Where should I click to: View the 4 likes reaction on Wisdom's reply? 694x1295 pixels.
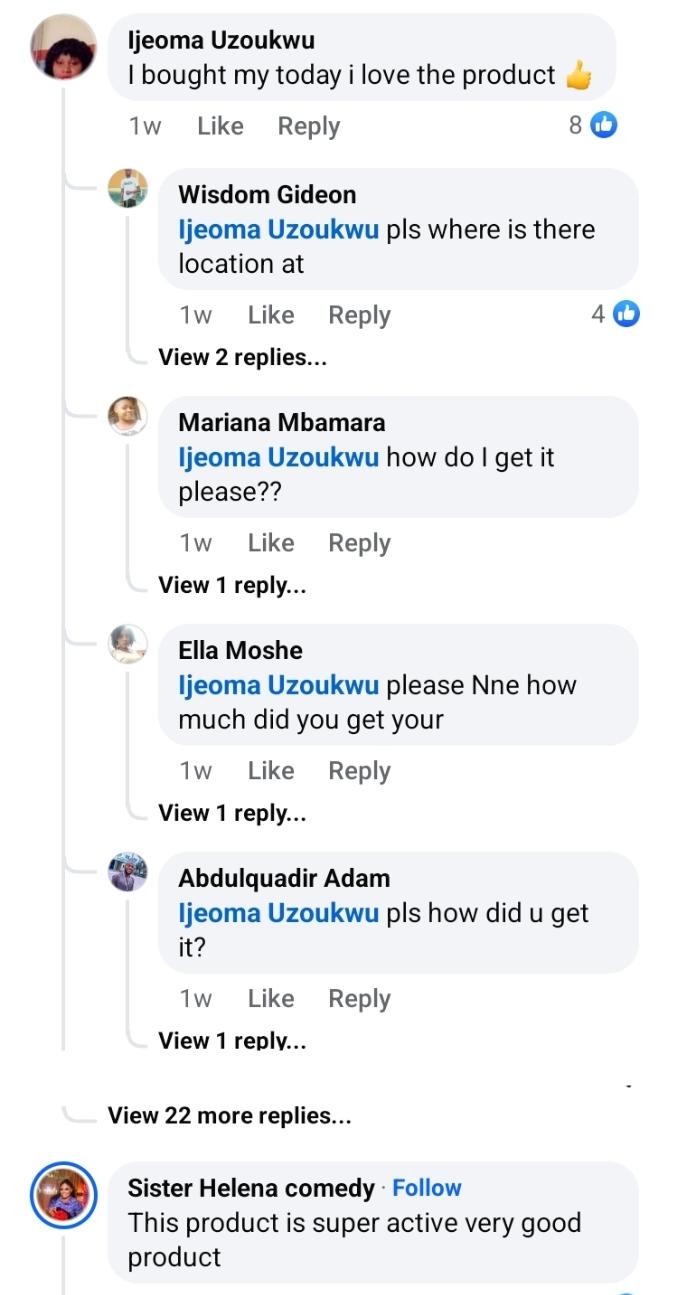pos(625,314)
